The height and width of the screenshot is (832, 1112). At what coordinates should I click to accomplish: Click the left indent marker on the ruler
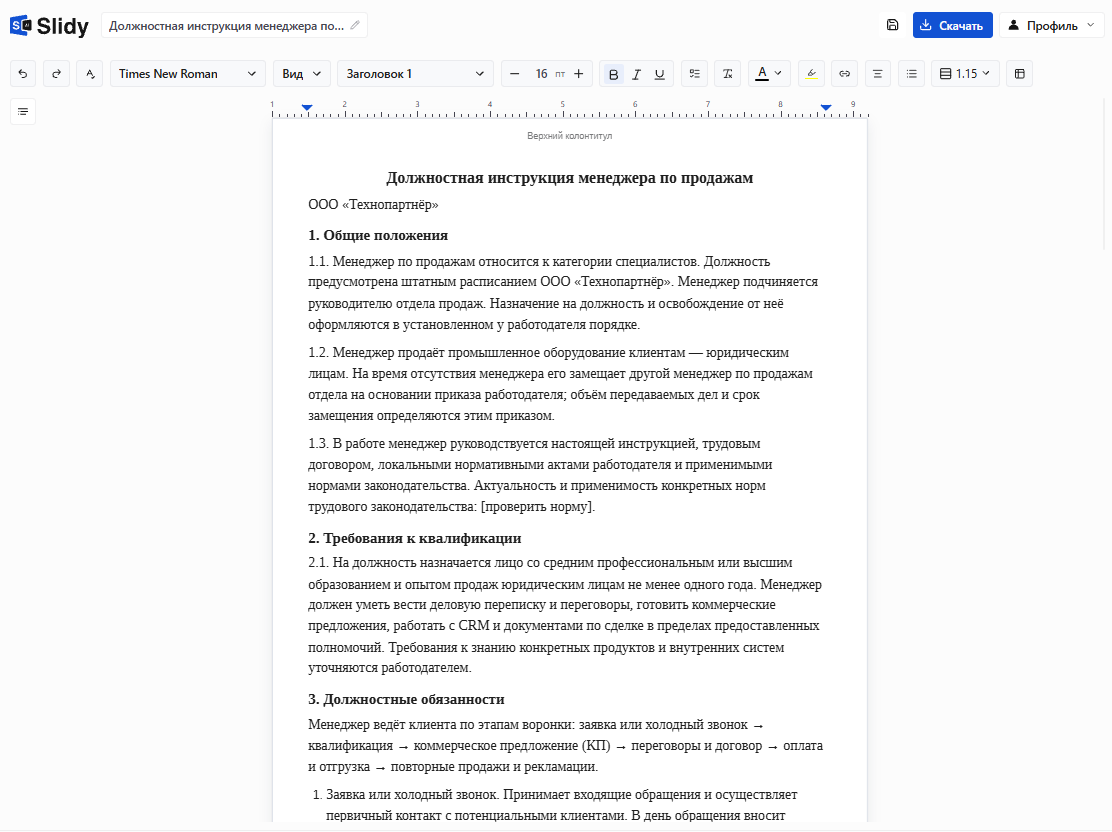point(307,107)
